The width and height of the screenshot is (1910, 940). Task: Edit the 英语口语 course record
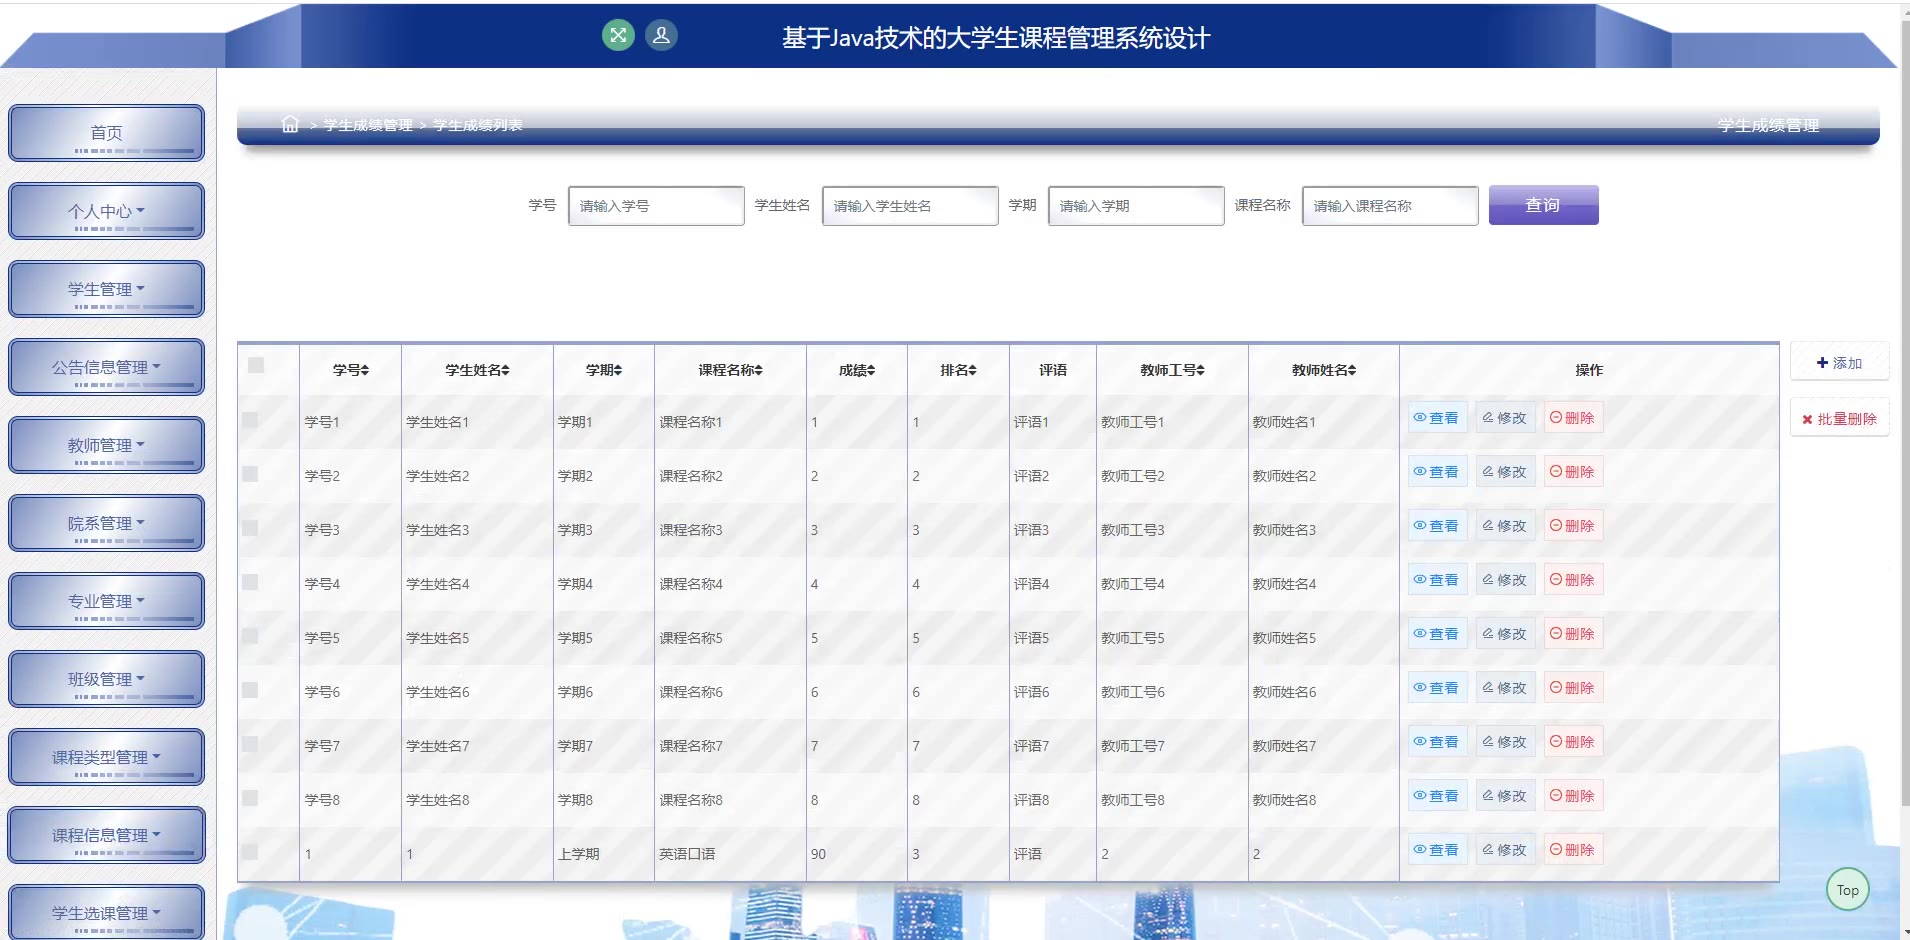(1504, 850)
